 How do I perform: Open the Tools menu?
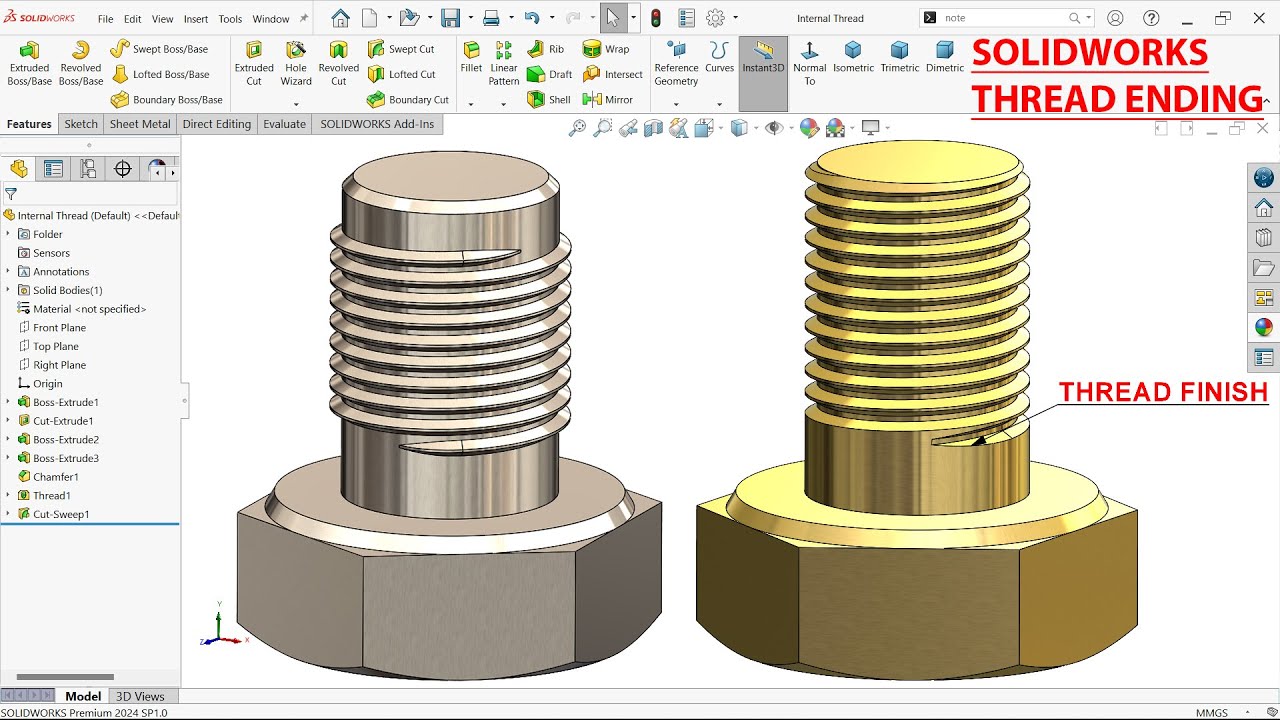click(x=230, y=19)
